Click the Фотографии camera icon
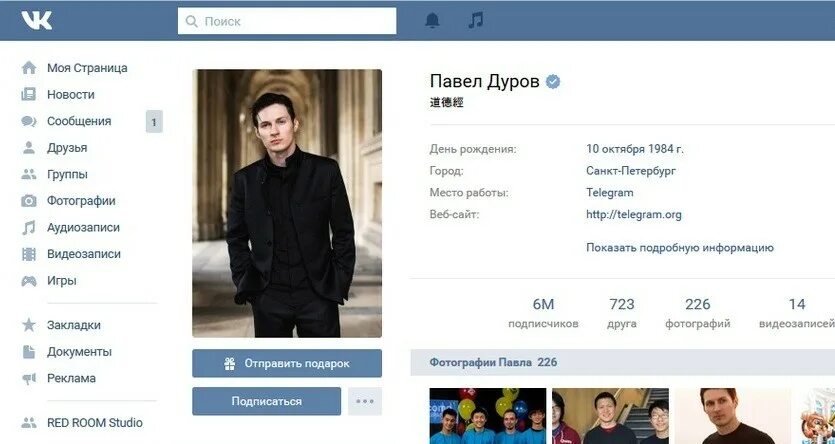This screenshot has width=835, height=444. (x=29, y=201)
